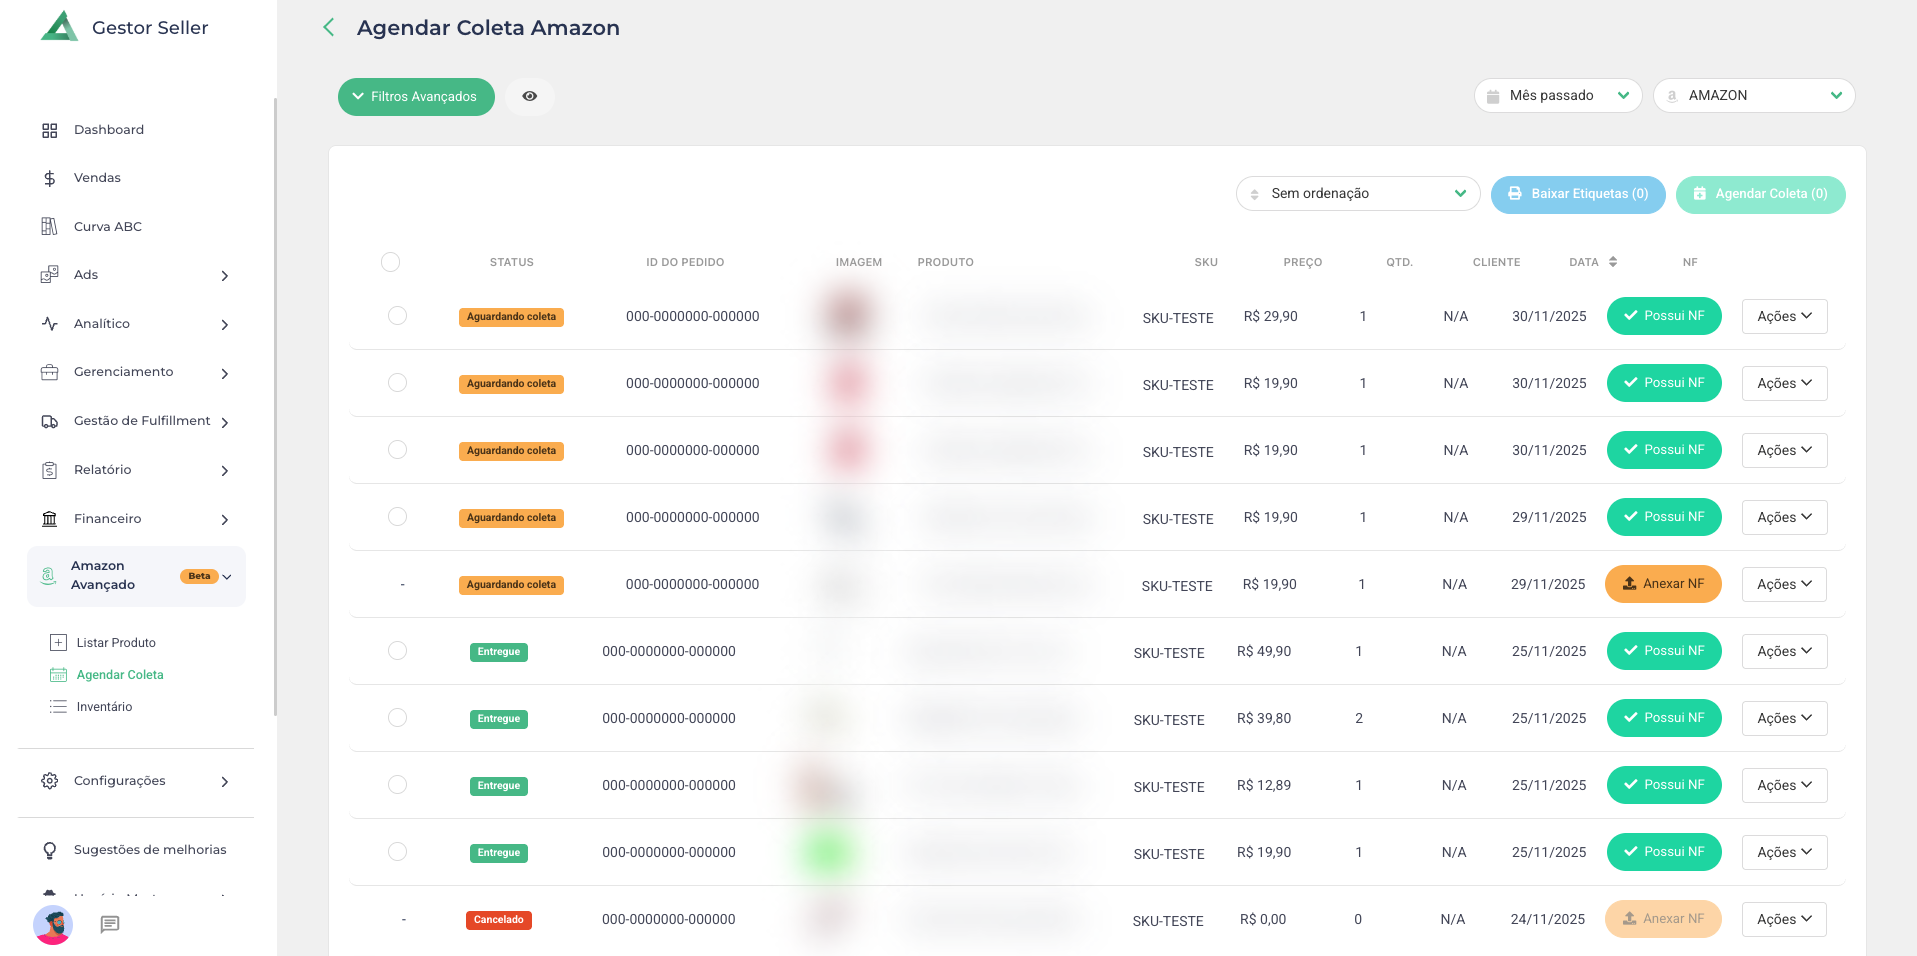Open the Curva ABC icon
This screenshot has height=956, width=1917.
[x=49, y=227]
